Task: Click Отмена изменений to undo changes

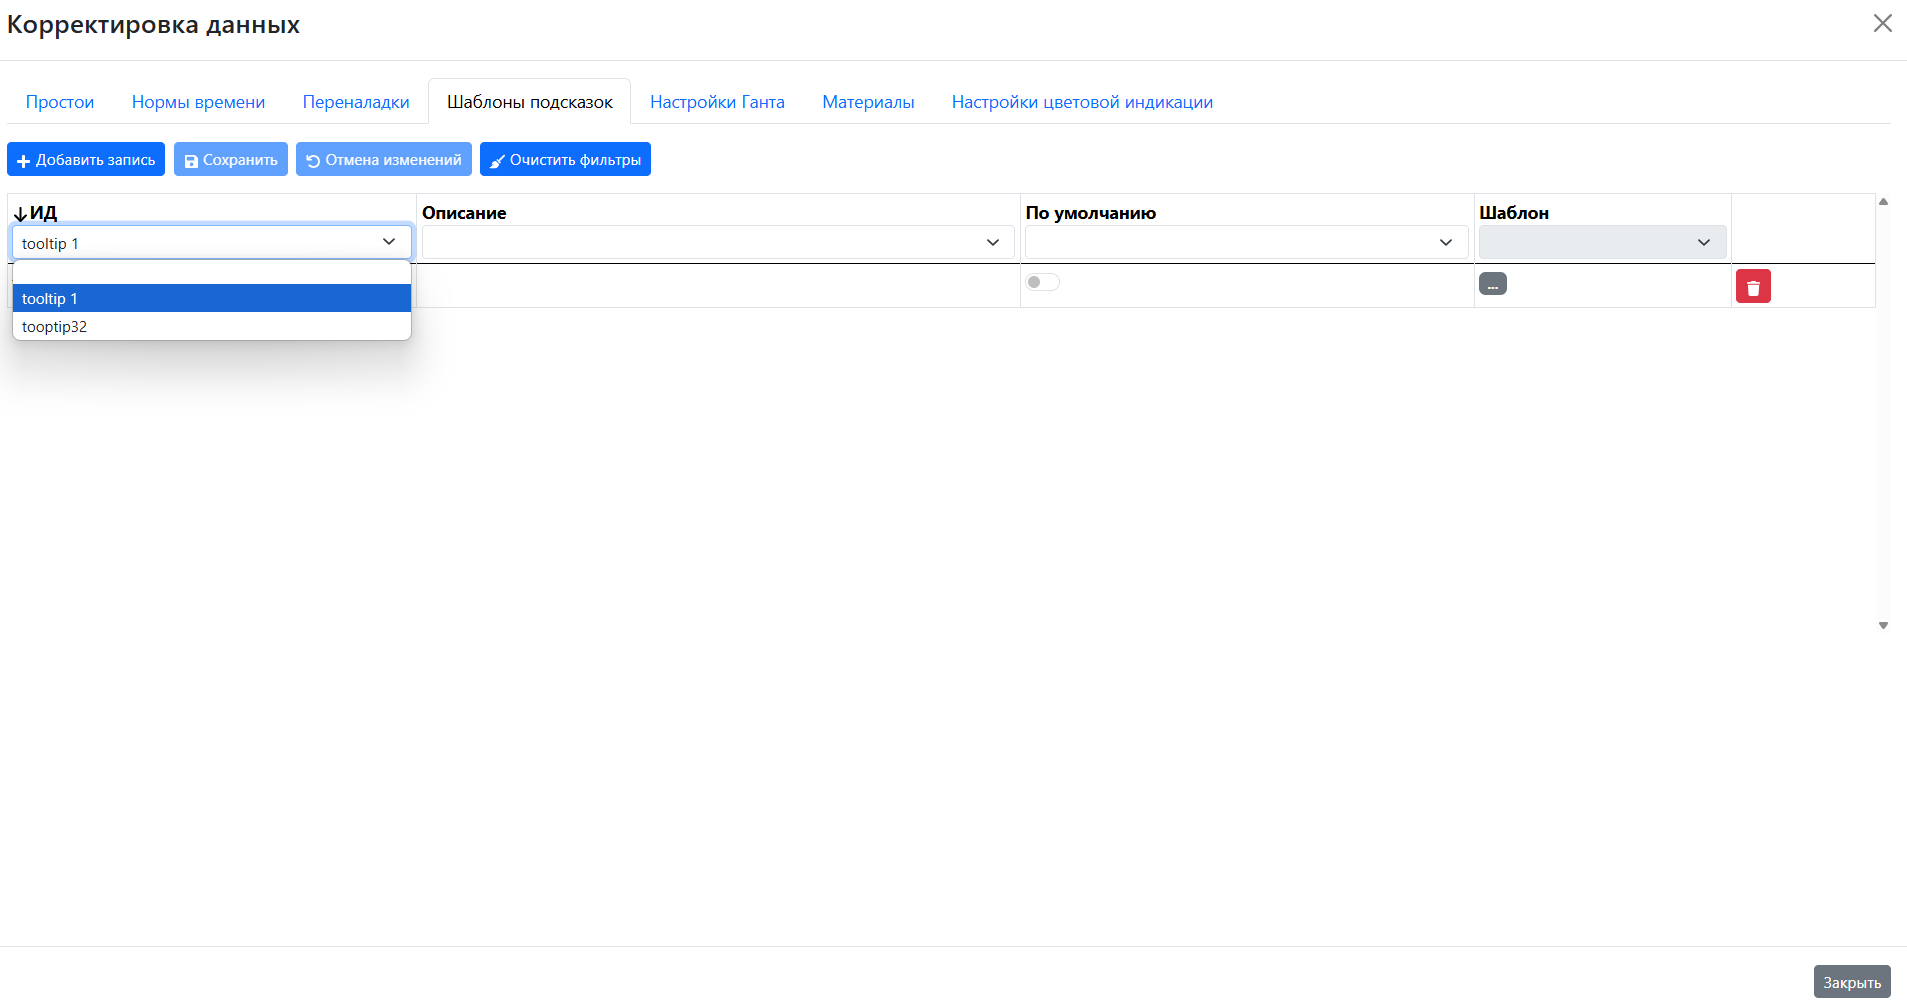Action: [383, 160]
